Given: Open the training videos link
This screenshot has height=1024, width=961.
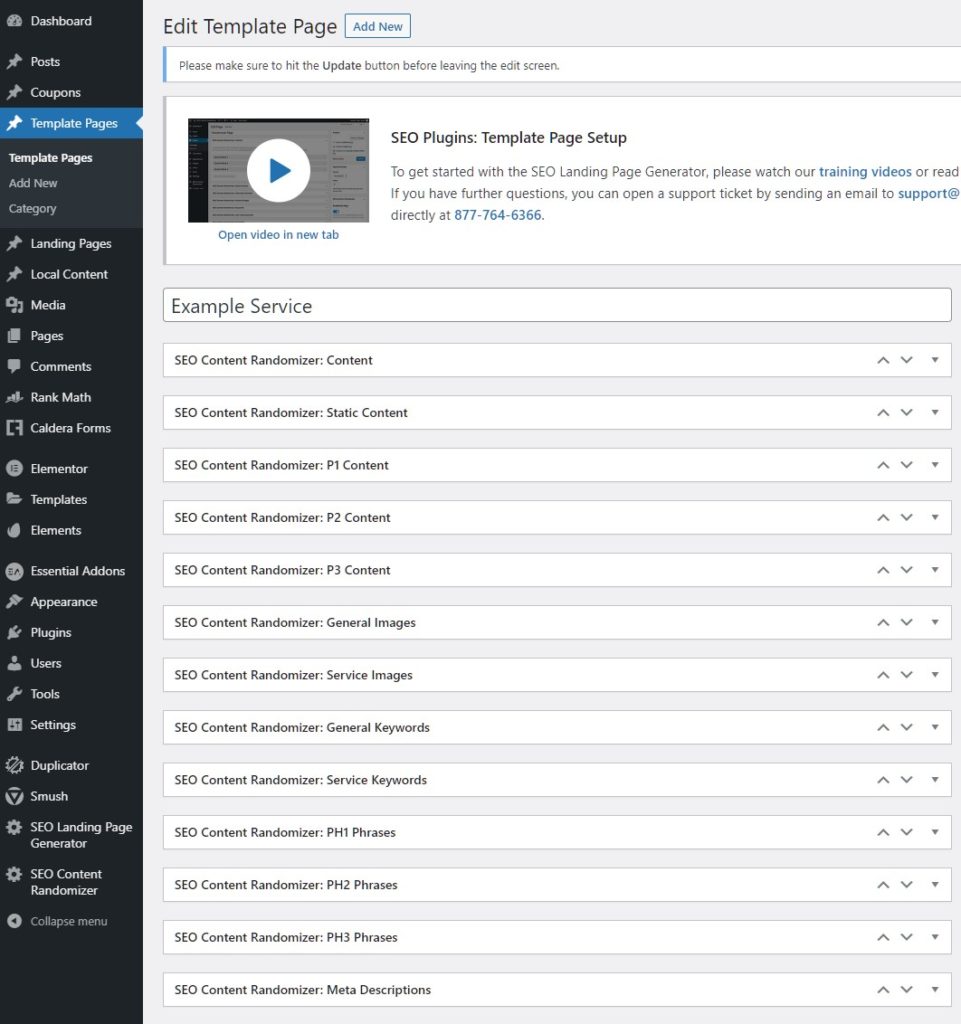Looking at the screenshot, I should click(x=866, y=171).
